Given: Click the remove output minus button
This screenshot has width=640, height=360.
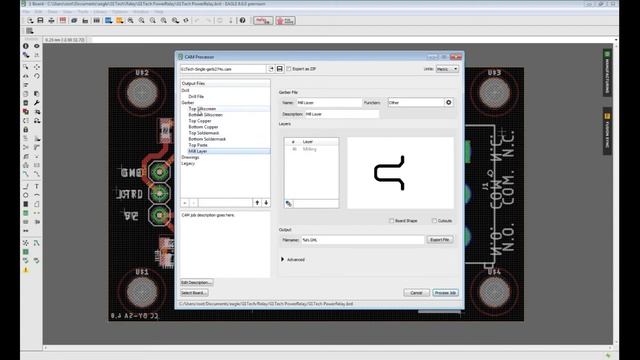Looking at the screenshot, I should tap(194, 203).
